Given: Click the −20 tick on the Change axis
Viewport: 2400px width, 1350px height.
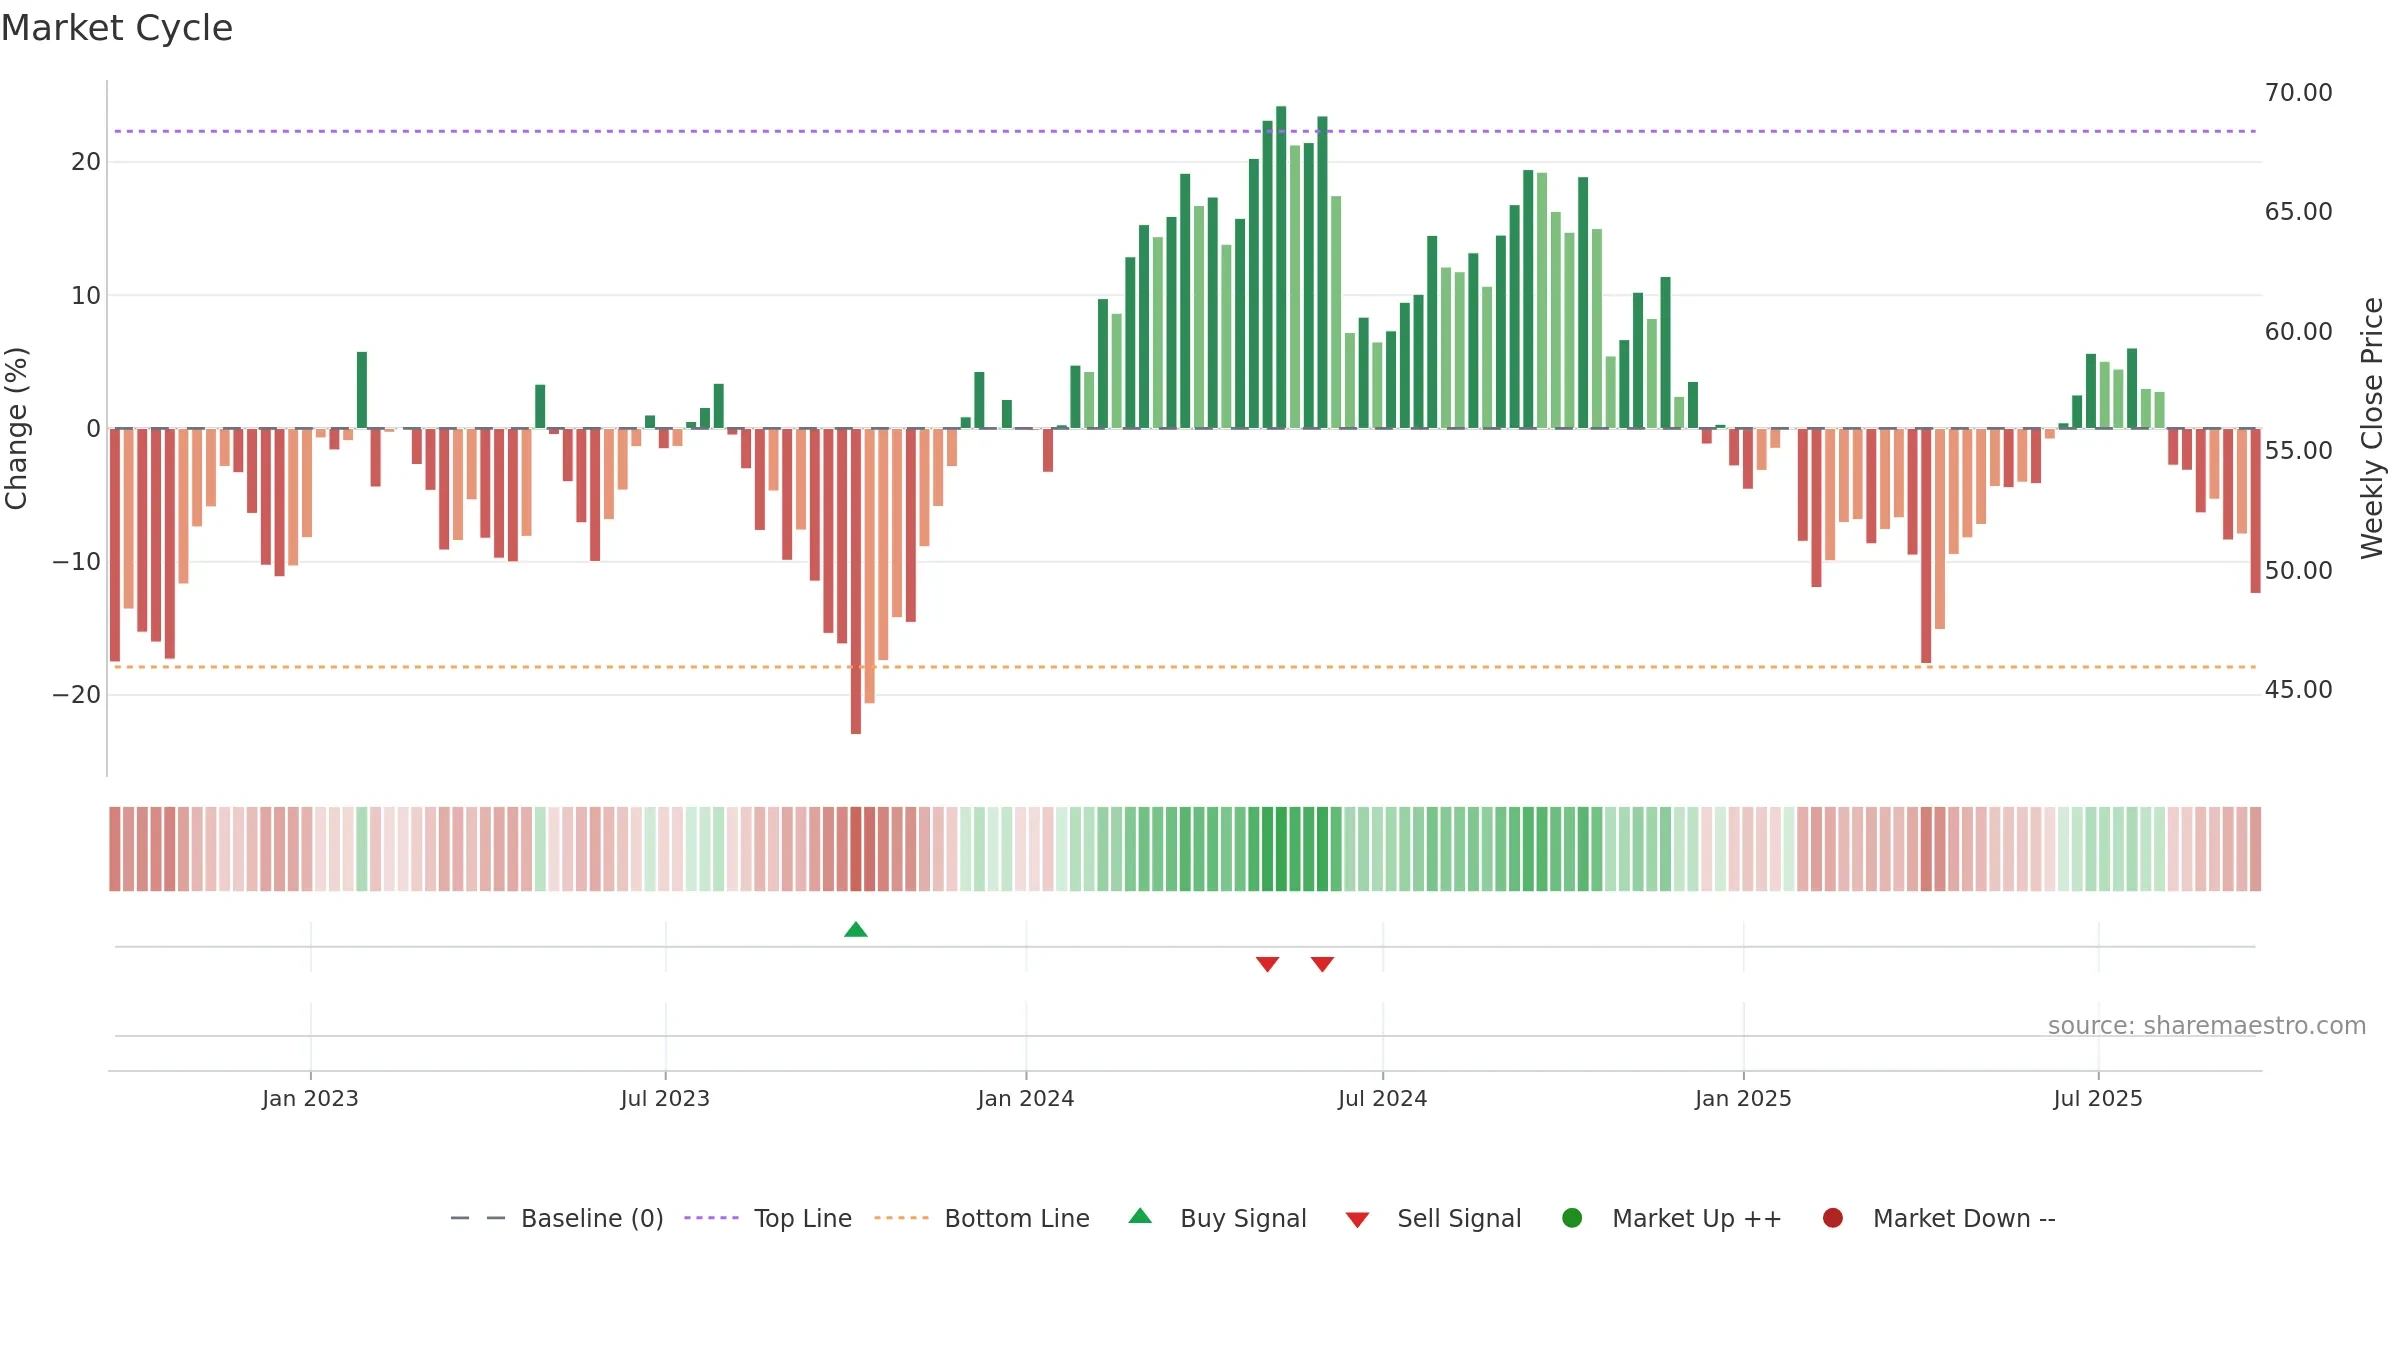Looking at the screenshot, I should click(77, 694).
